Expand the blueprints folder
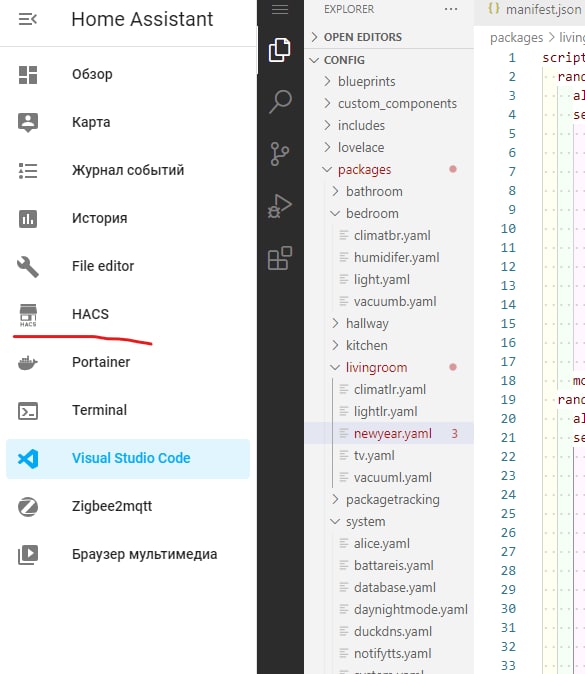The image size is (585, 674). click(x=328, y=81)
